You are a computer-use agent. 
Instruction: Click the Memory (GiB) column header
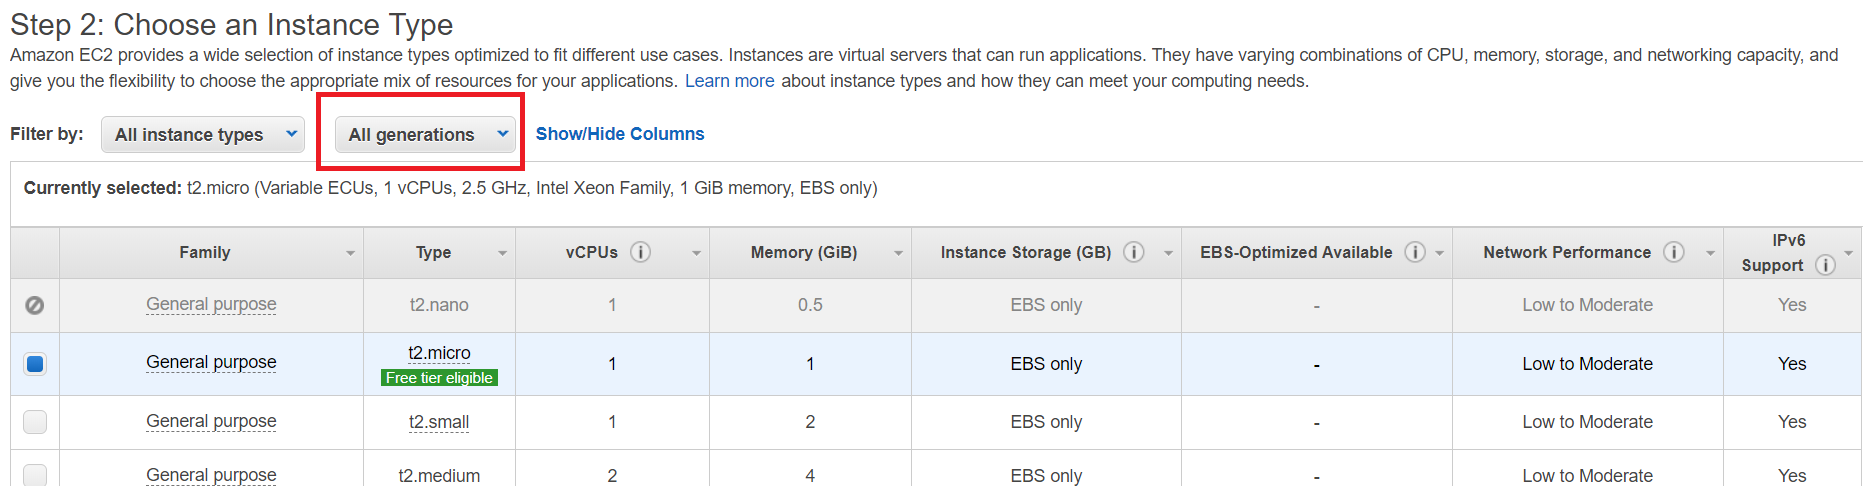(804, 253)
